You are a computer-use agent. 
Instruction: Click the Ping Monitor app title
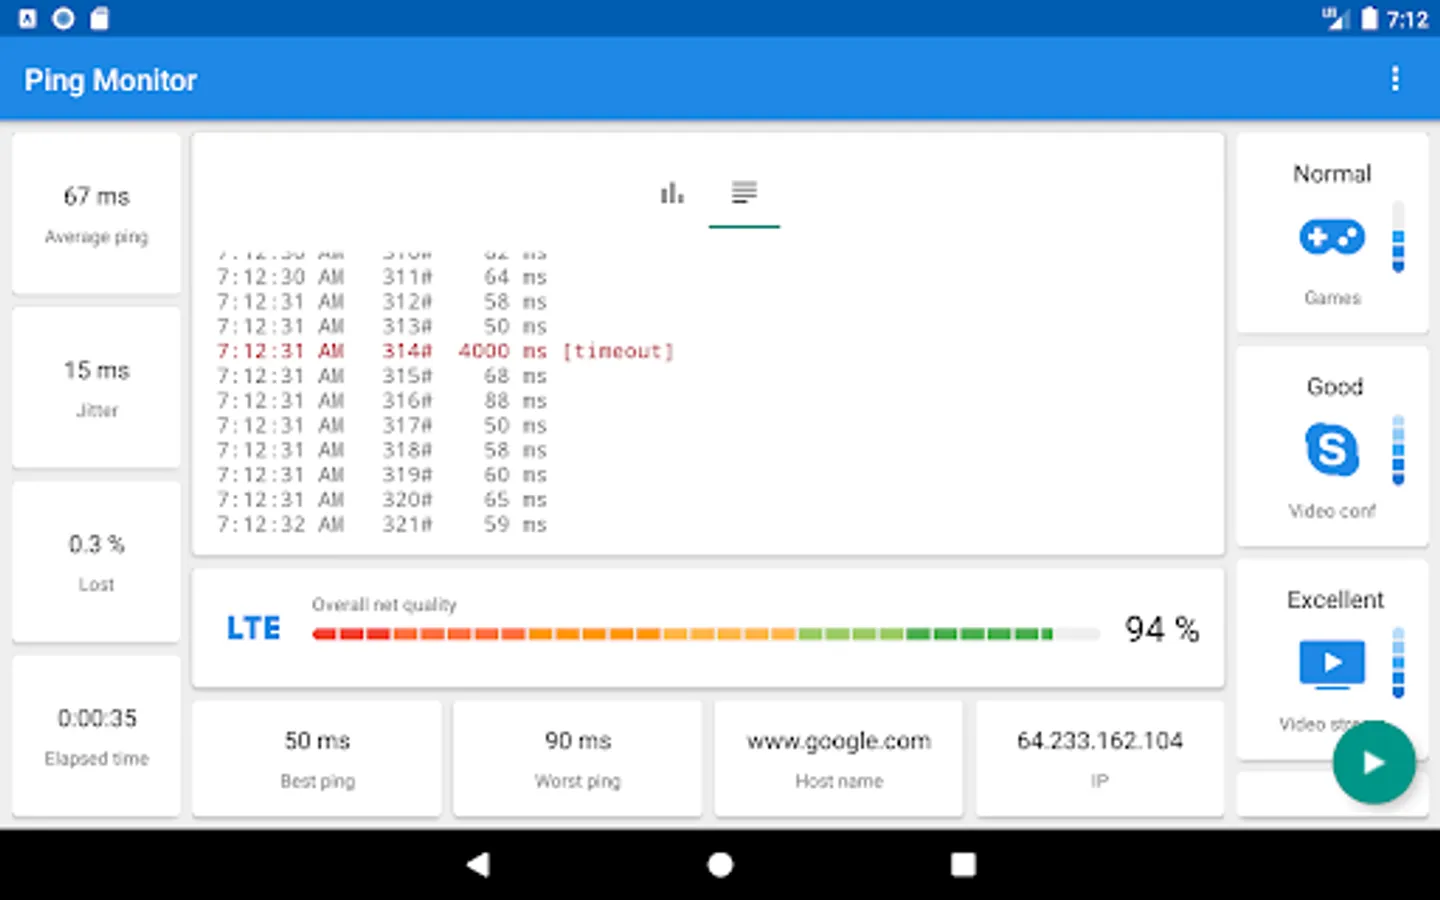[x=110, y=80]
